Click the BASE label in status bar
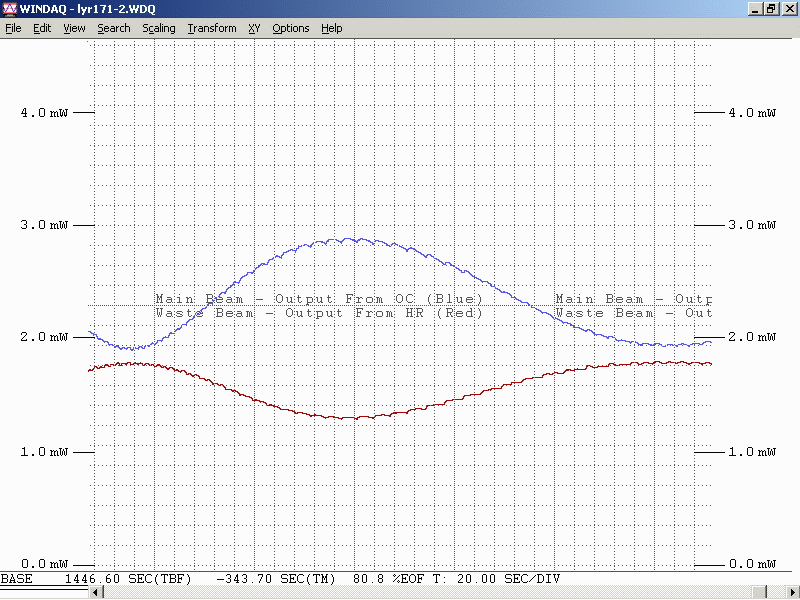Viewport: 800px width, 600px height. click(16, 579)
